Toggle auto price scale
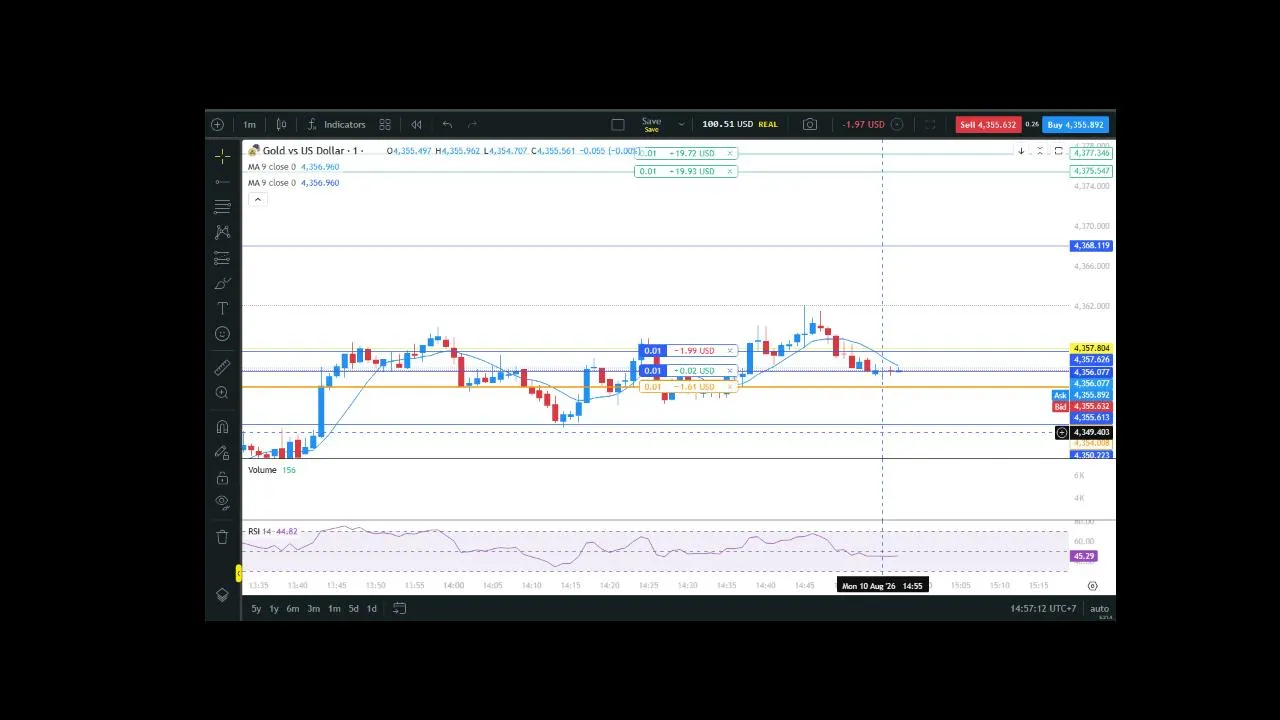Image resolution: width=1280 pixels, height=720 pixels. pyautogui.click(x=1099, y=609)
